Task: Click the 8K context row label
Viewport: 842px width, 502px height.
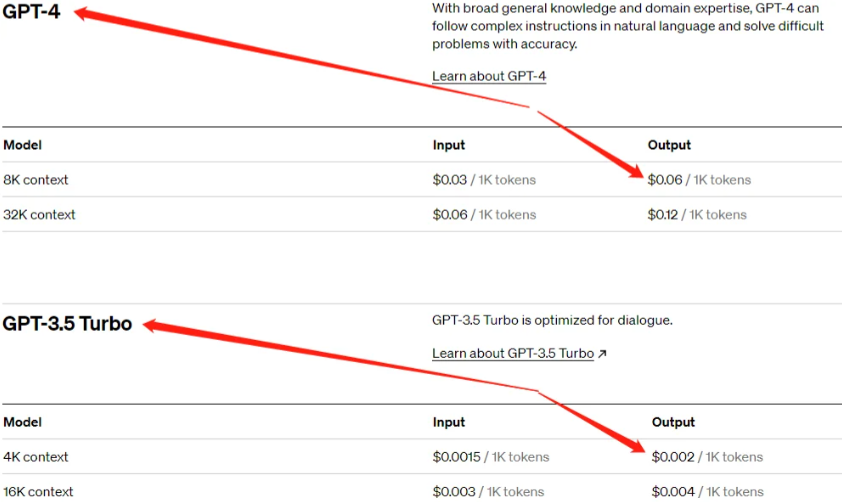Action: 36,180
